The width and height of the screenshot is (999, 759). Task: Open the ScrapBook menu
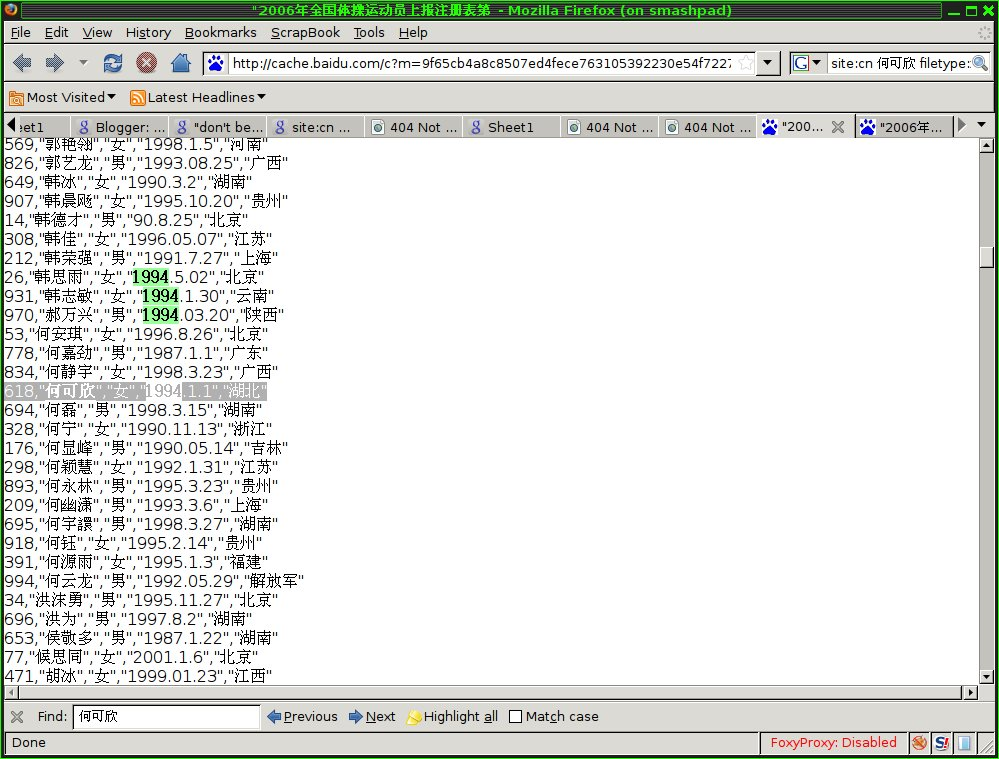click(305, 32)
